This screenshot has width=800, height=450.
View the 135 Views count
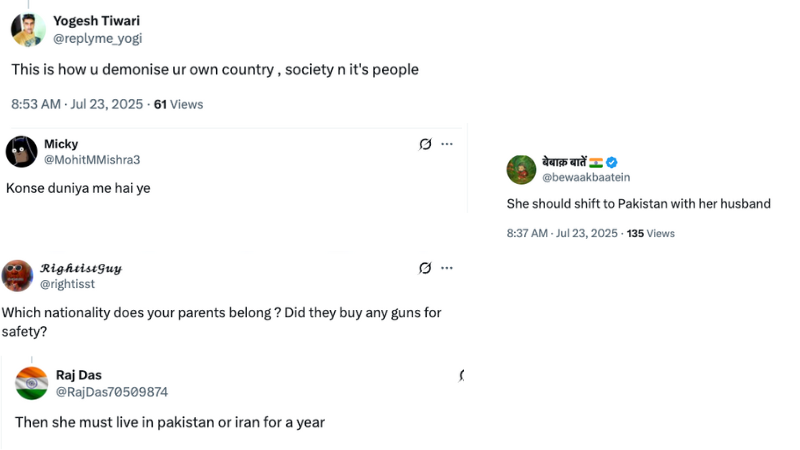650,233
